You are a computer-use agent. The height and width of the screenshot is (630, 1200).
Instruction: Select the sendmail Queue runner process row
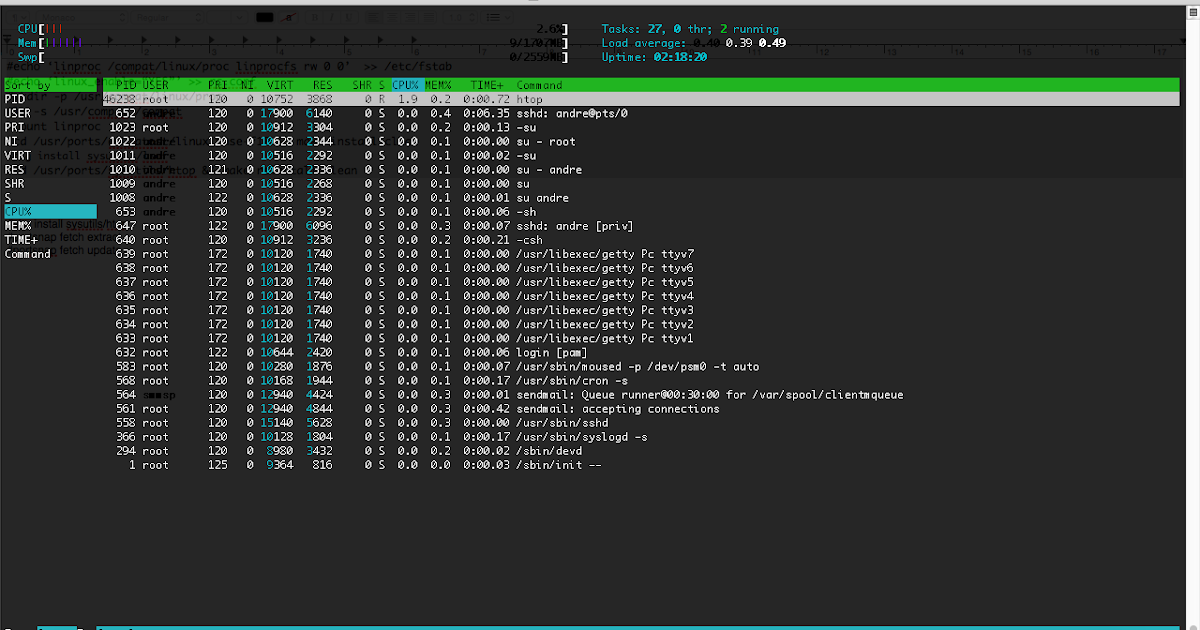pyautogui.click(x=640, y=394)
